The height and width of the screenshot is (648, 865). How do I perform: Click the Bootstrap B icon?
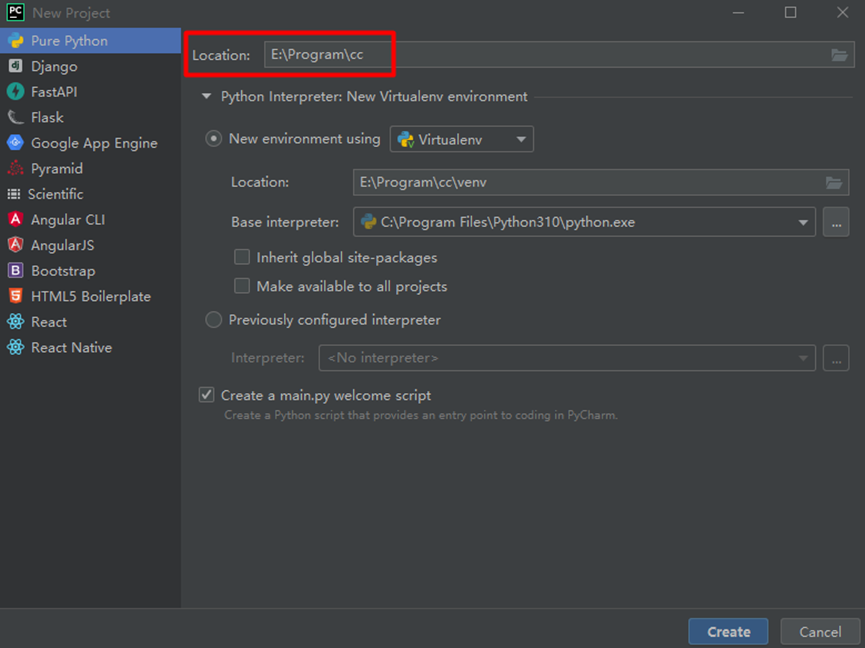15,271
